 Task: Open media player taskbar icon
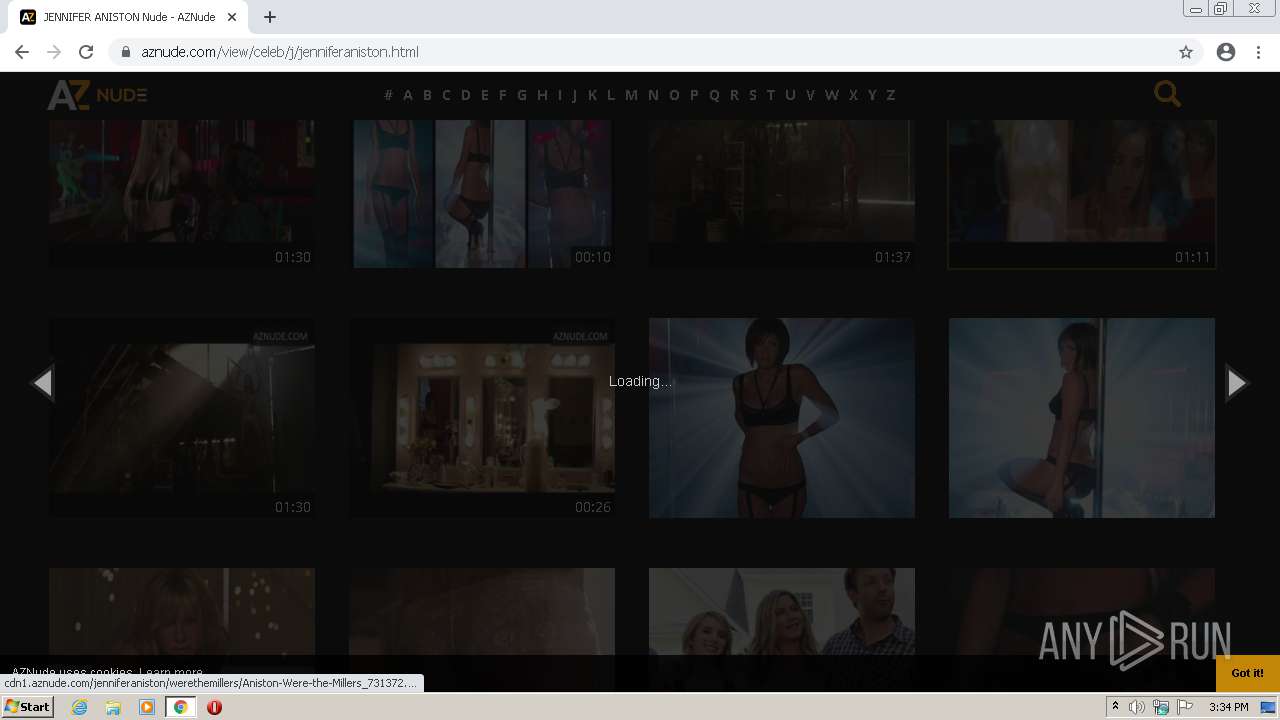tap(147, 707)
